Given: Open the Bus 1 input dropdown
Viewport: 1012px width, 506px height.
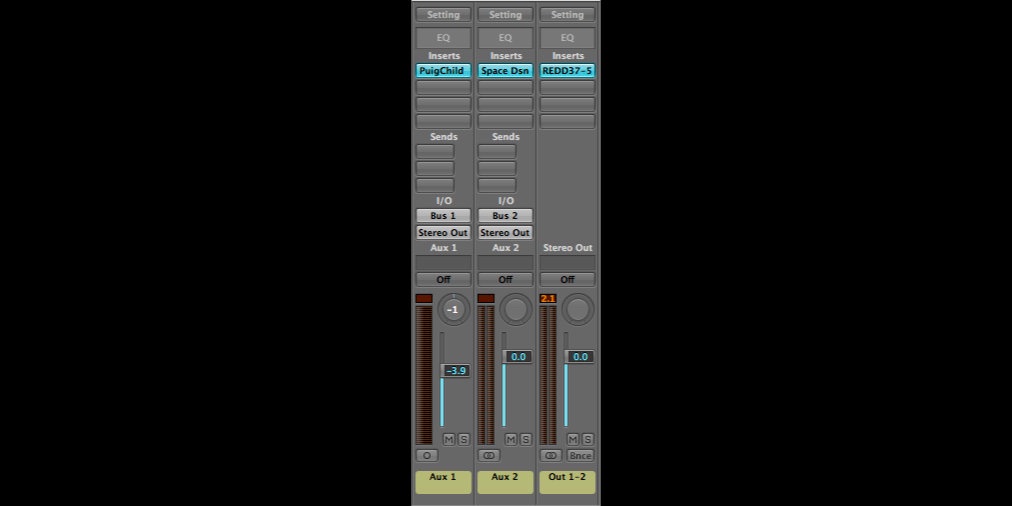Looking at the screenshot, I should [x=443, y=216].
